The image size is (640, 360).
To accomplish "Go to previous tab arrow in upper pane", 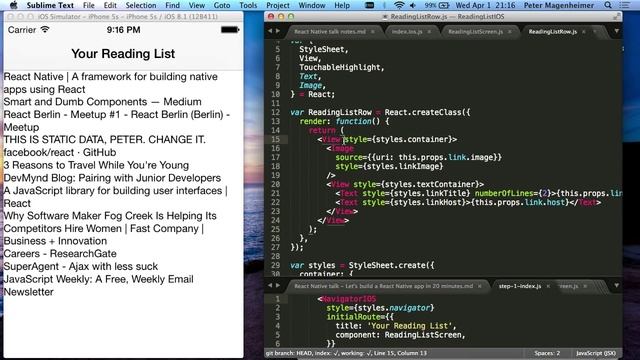I will point(270,31).
